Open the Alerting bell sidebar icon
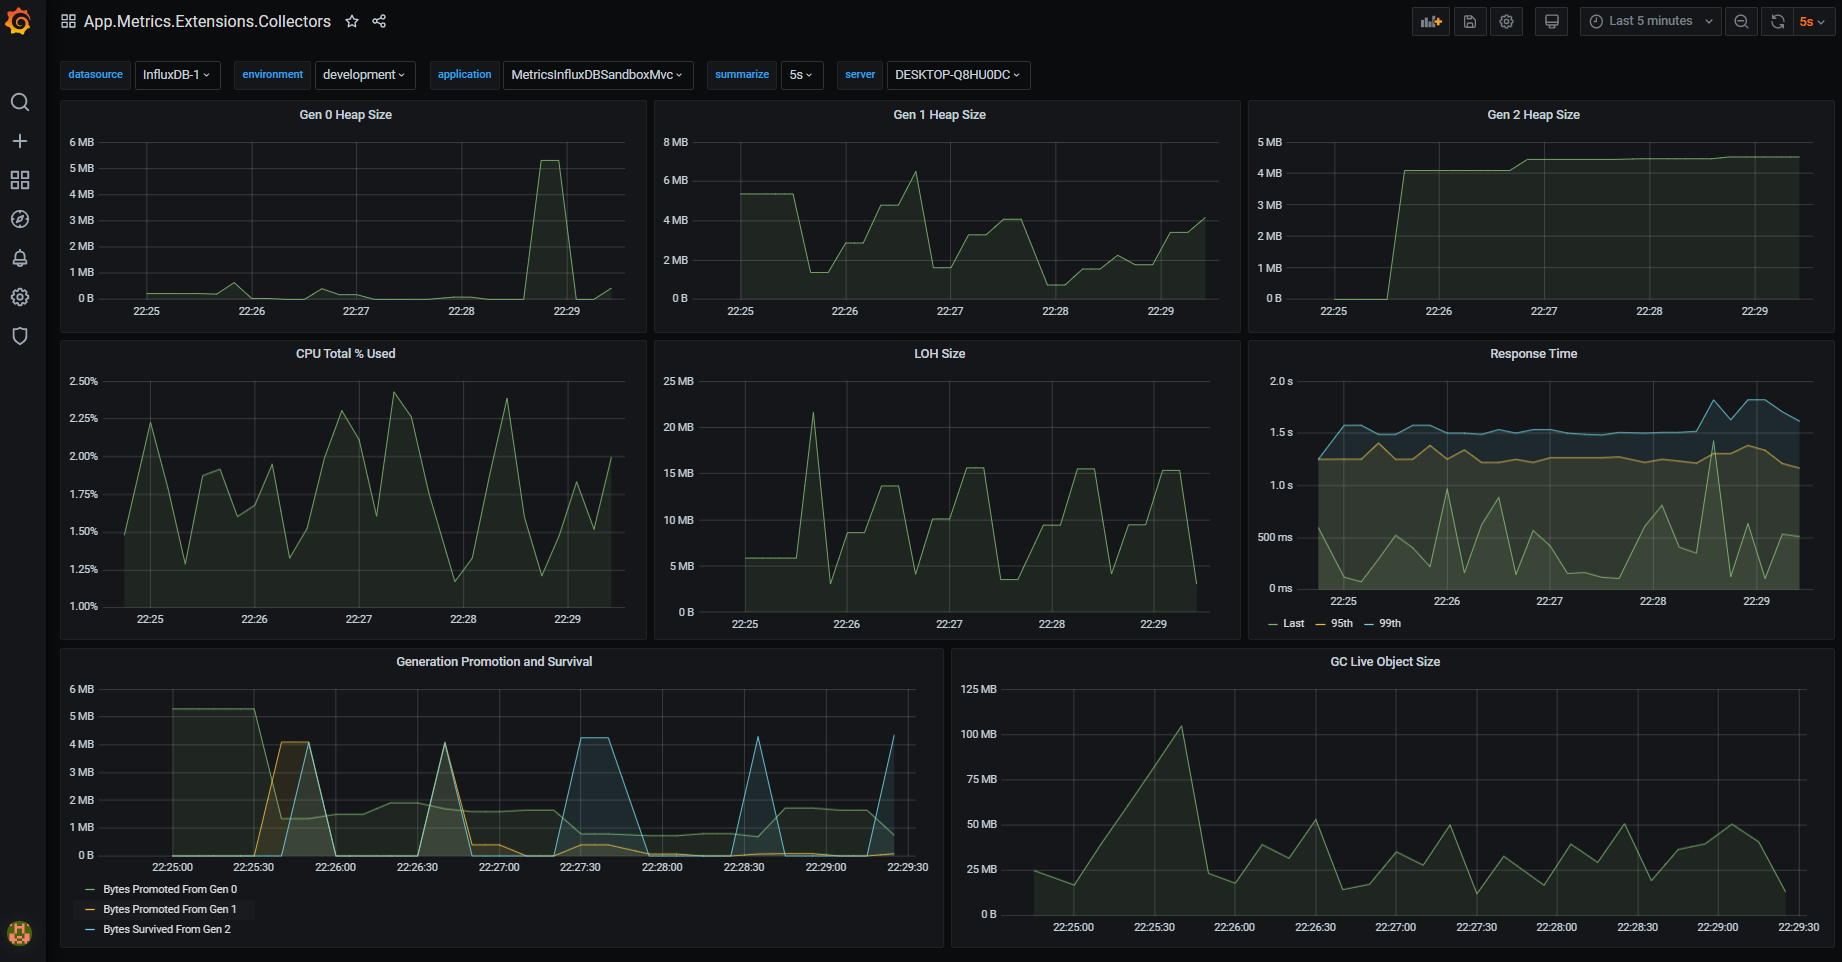The image size is (1842, 962). [20, 258]
